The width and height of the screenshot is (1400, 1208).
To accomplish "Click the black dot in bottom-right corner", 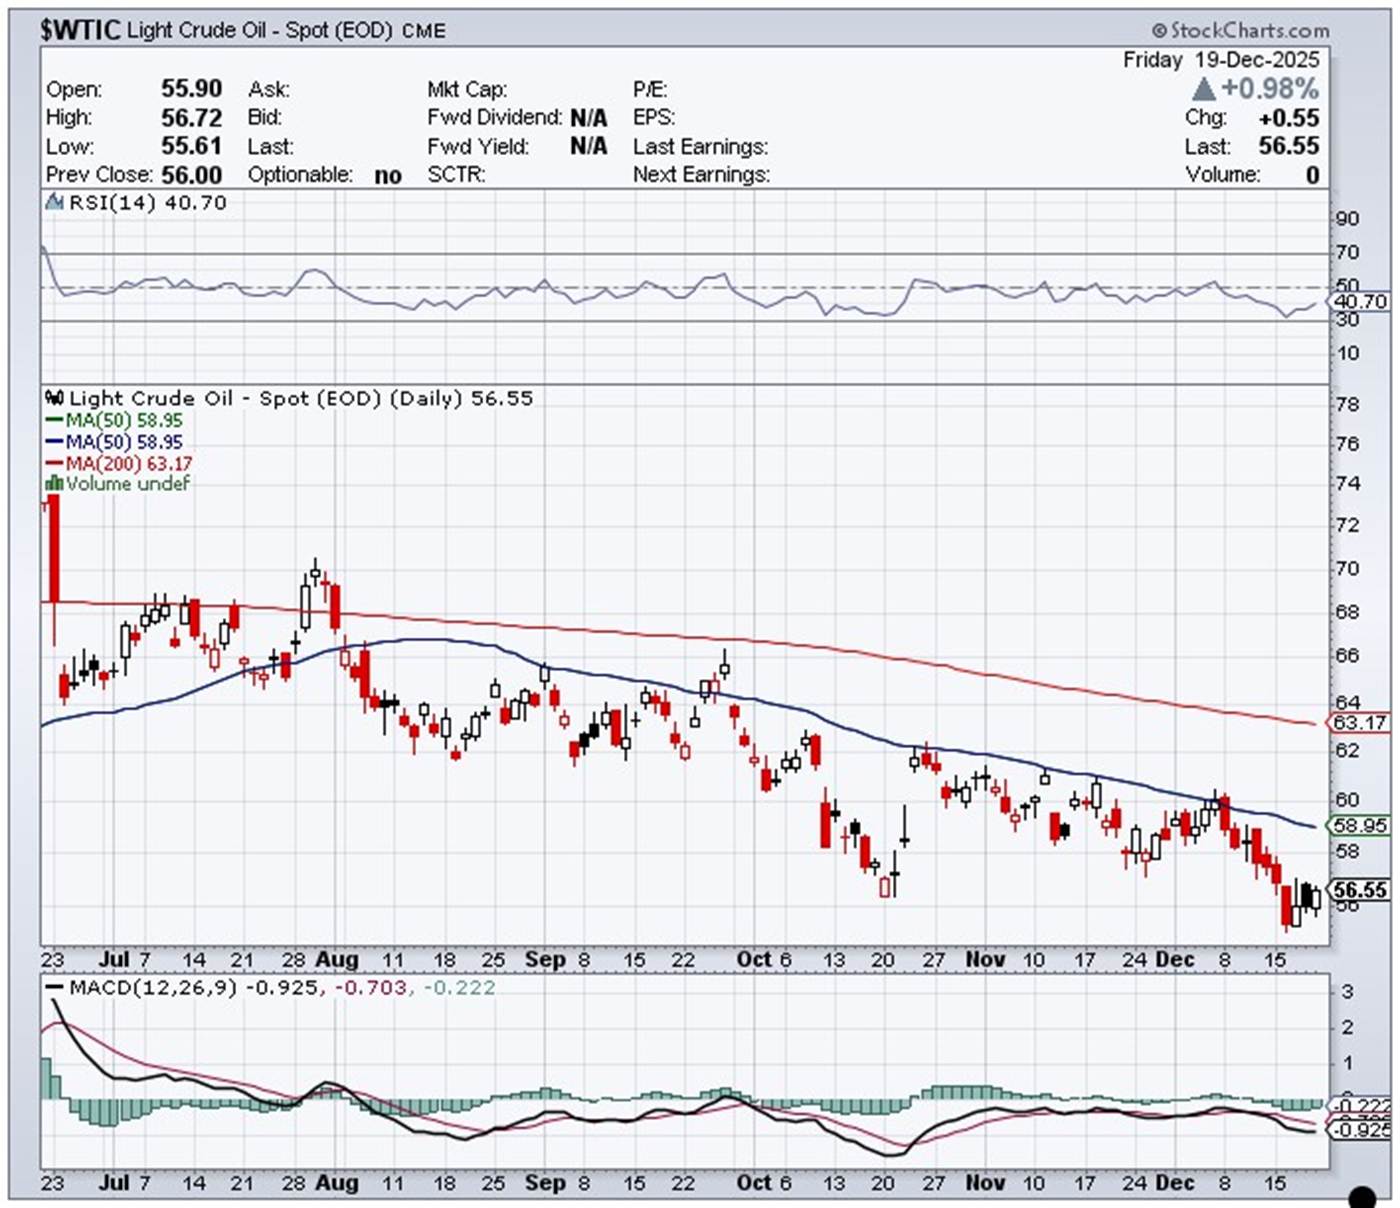I will (x=1362, y=1195).
